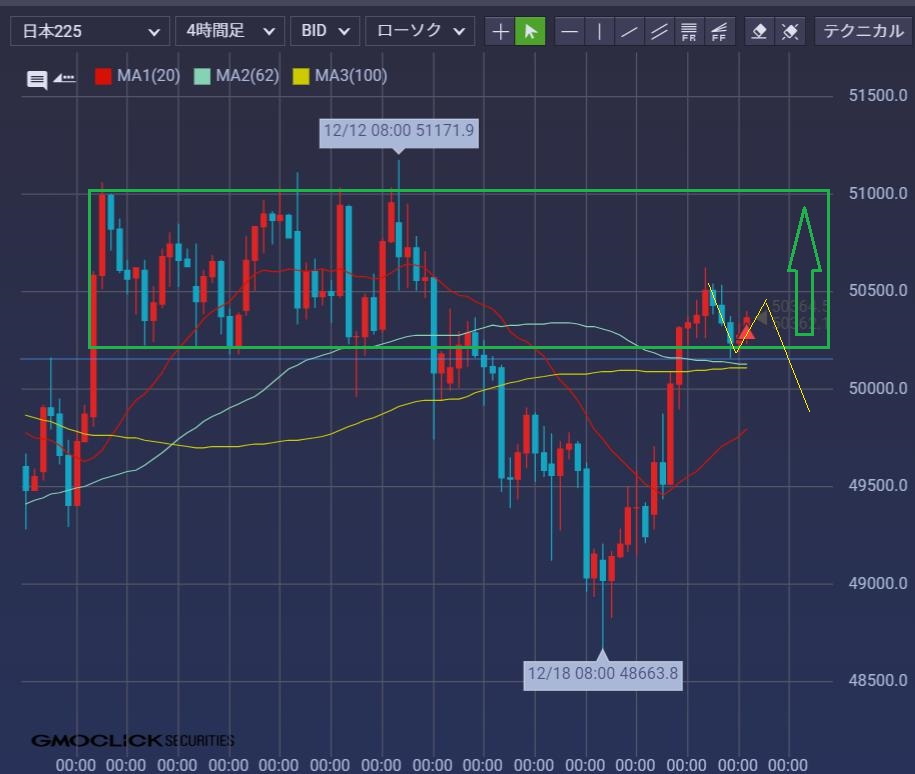Pick the trend line drawing tool
Viewport: 915px width, 774px height.
(629, 31)
